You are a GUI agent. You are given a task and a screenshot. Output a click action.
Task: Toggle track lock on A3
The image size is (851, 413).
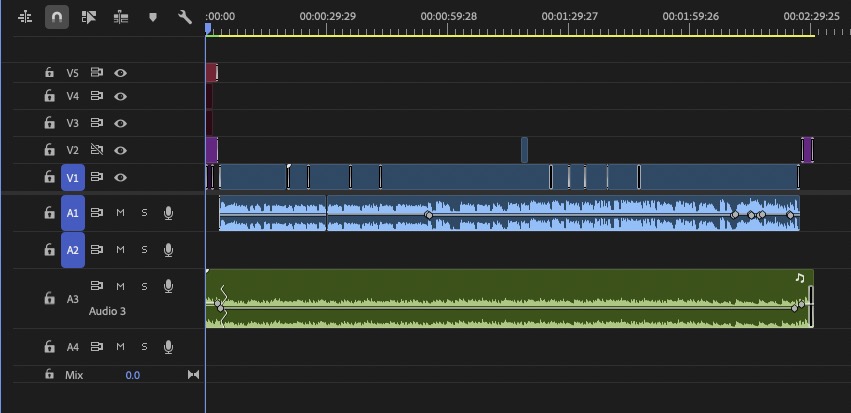[49, 298]
